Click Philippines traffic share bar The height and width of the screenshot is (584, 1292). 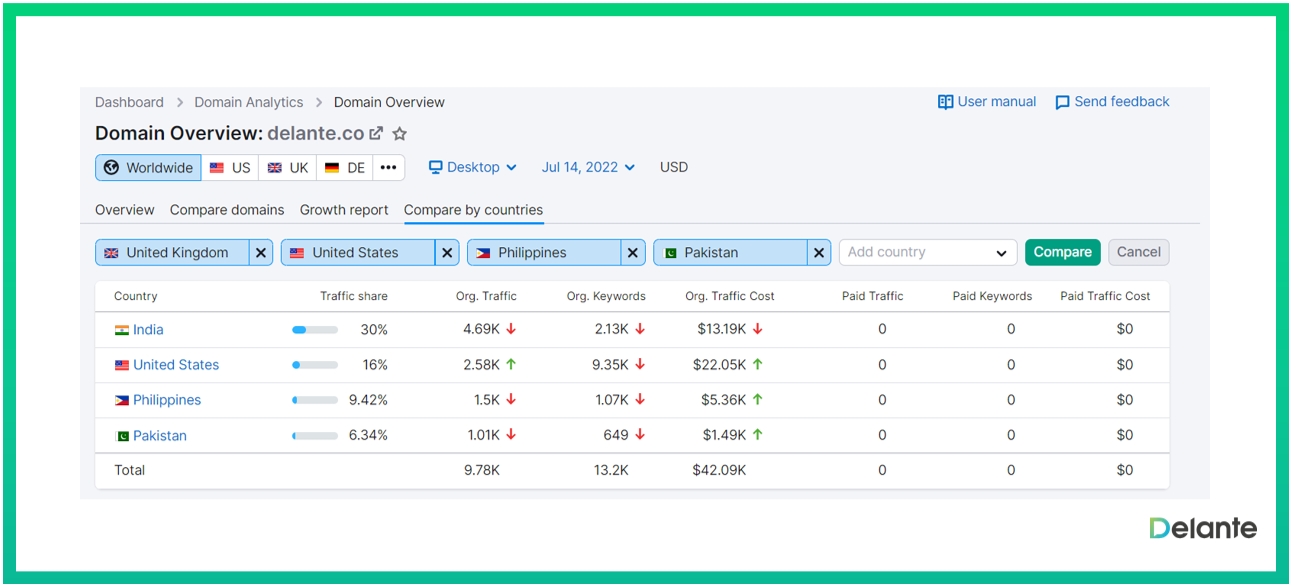tap(315, 400)
